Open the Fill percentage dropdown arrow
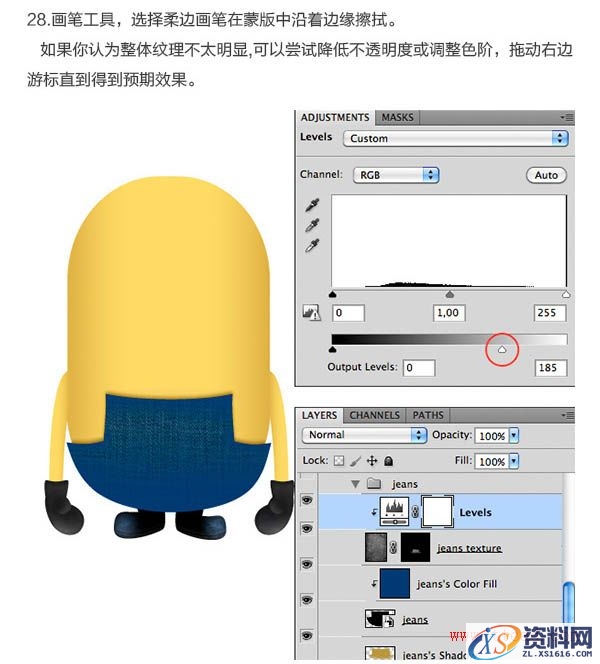This screenshot has width=600, height=664. 514,461
